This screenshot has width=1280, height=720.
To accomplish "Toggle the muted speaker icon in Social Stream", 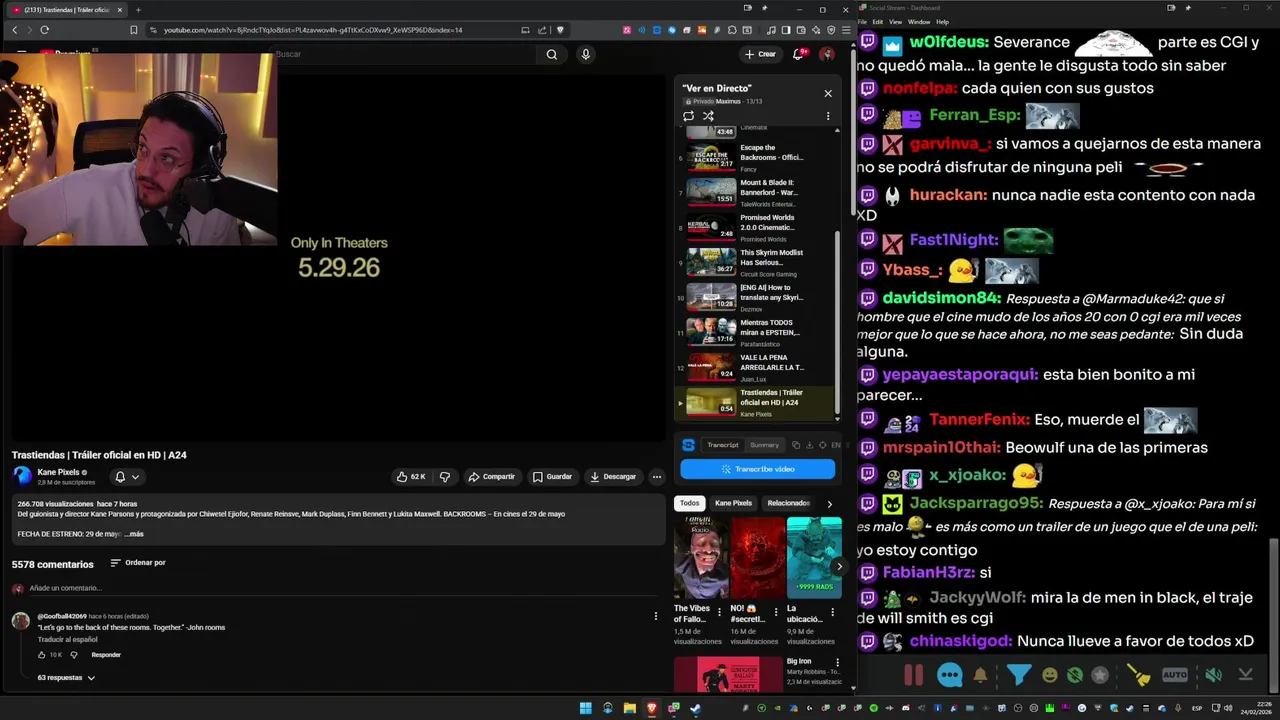I will 1213,675.
